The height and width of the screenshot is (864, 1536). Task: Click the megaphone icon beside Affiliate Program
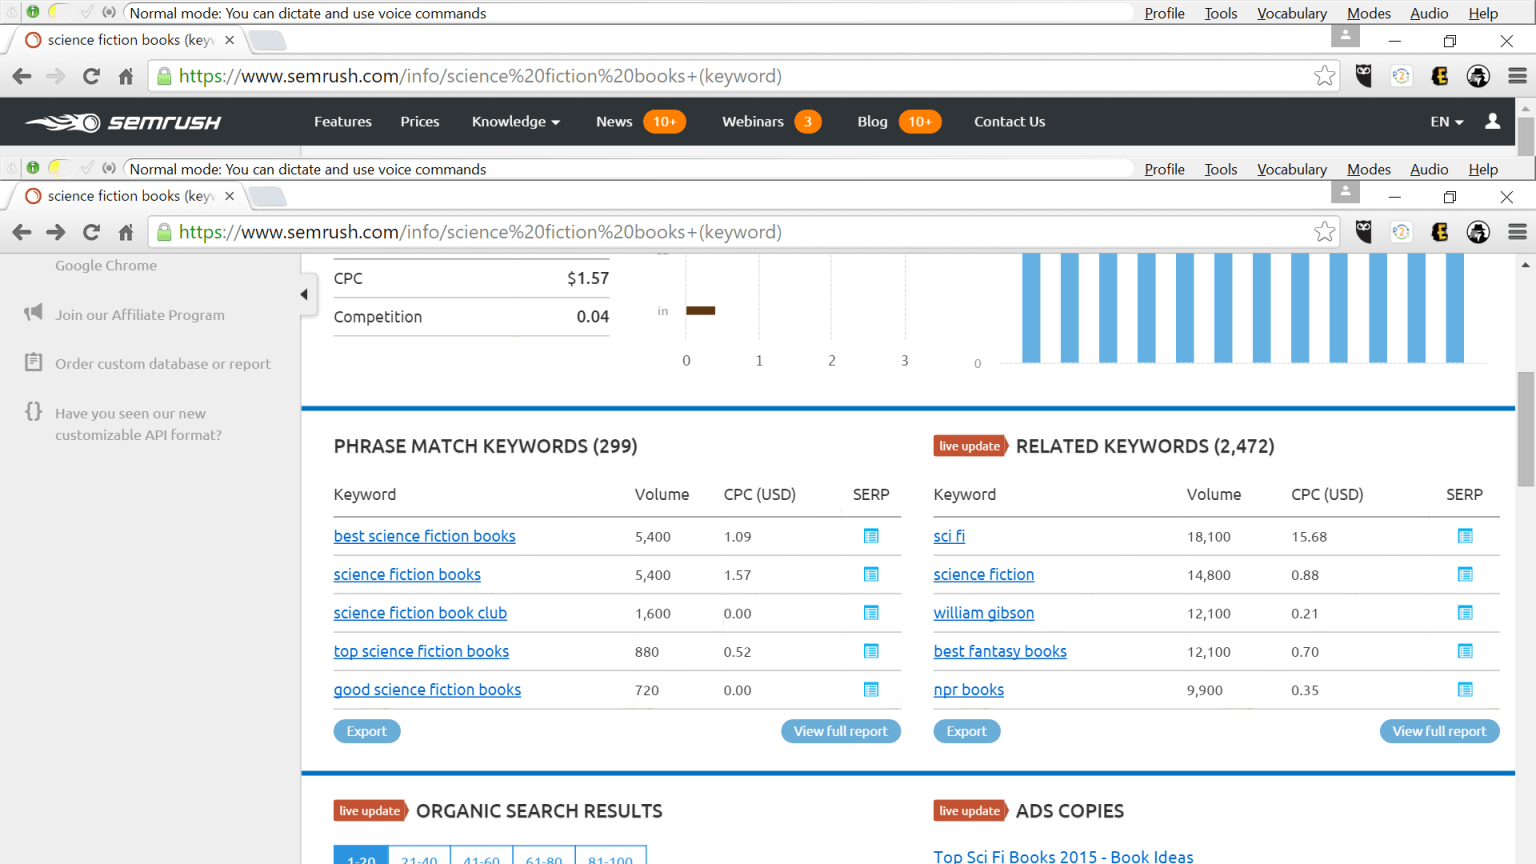click(33, 313)
